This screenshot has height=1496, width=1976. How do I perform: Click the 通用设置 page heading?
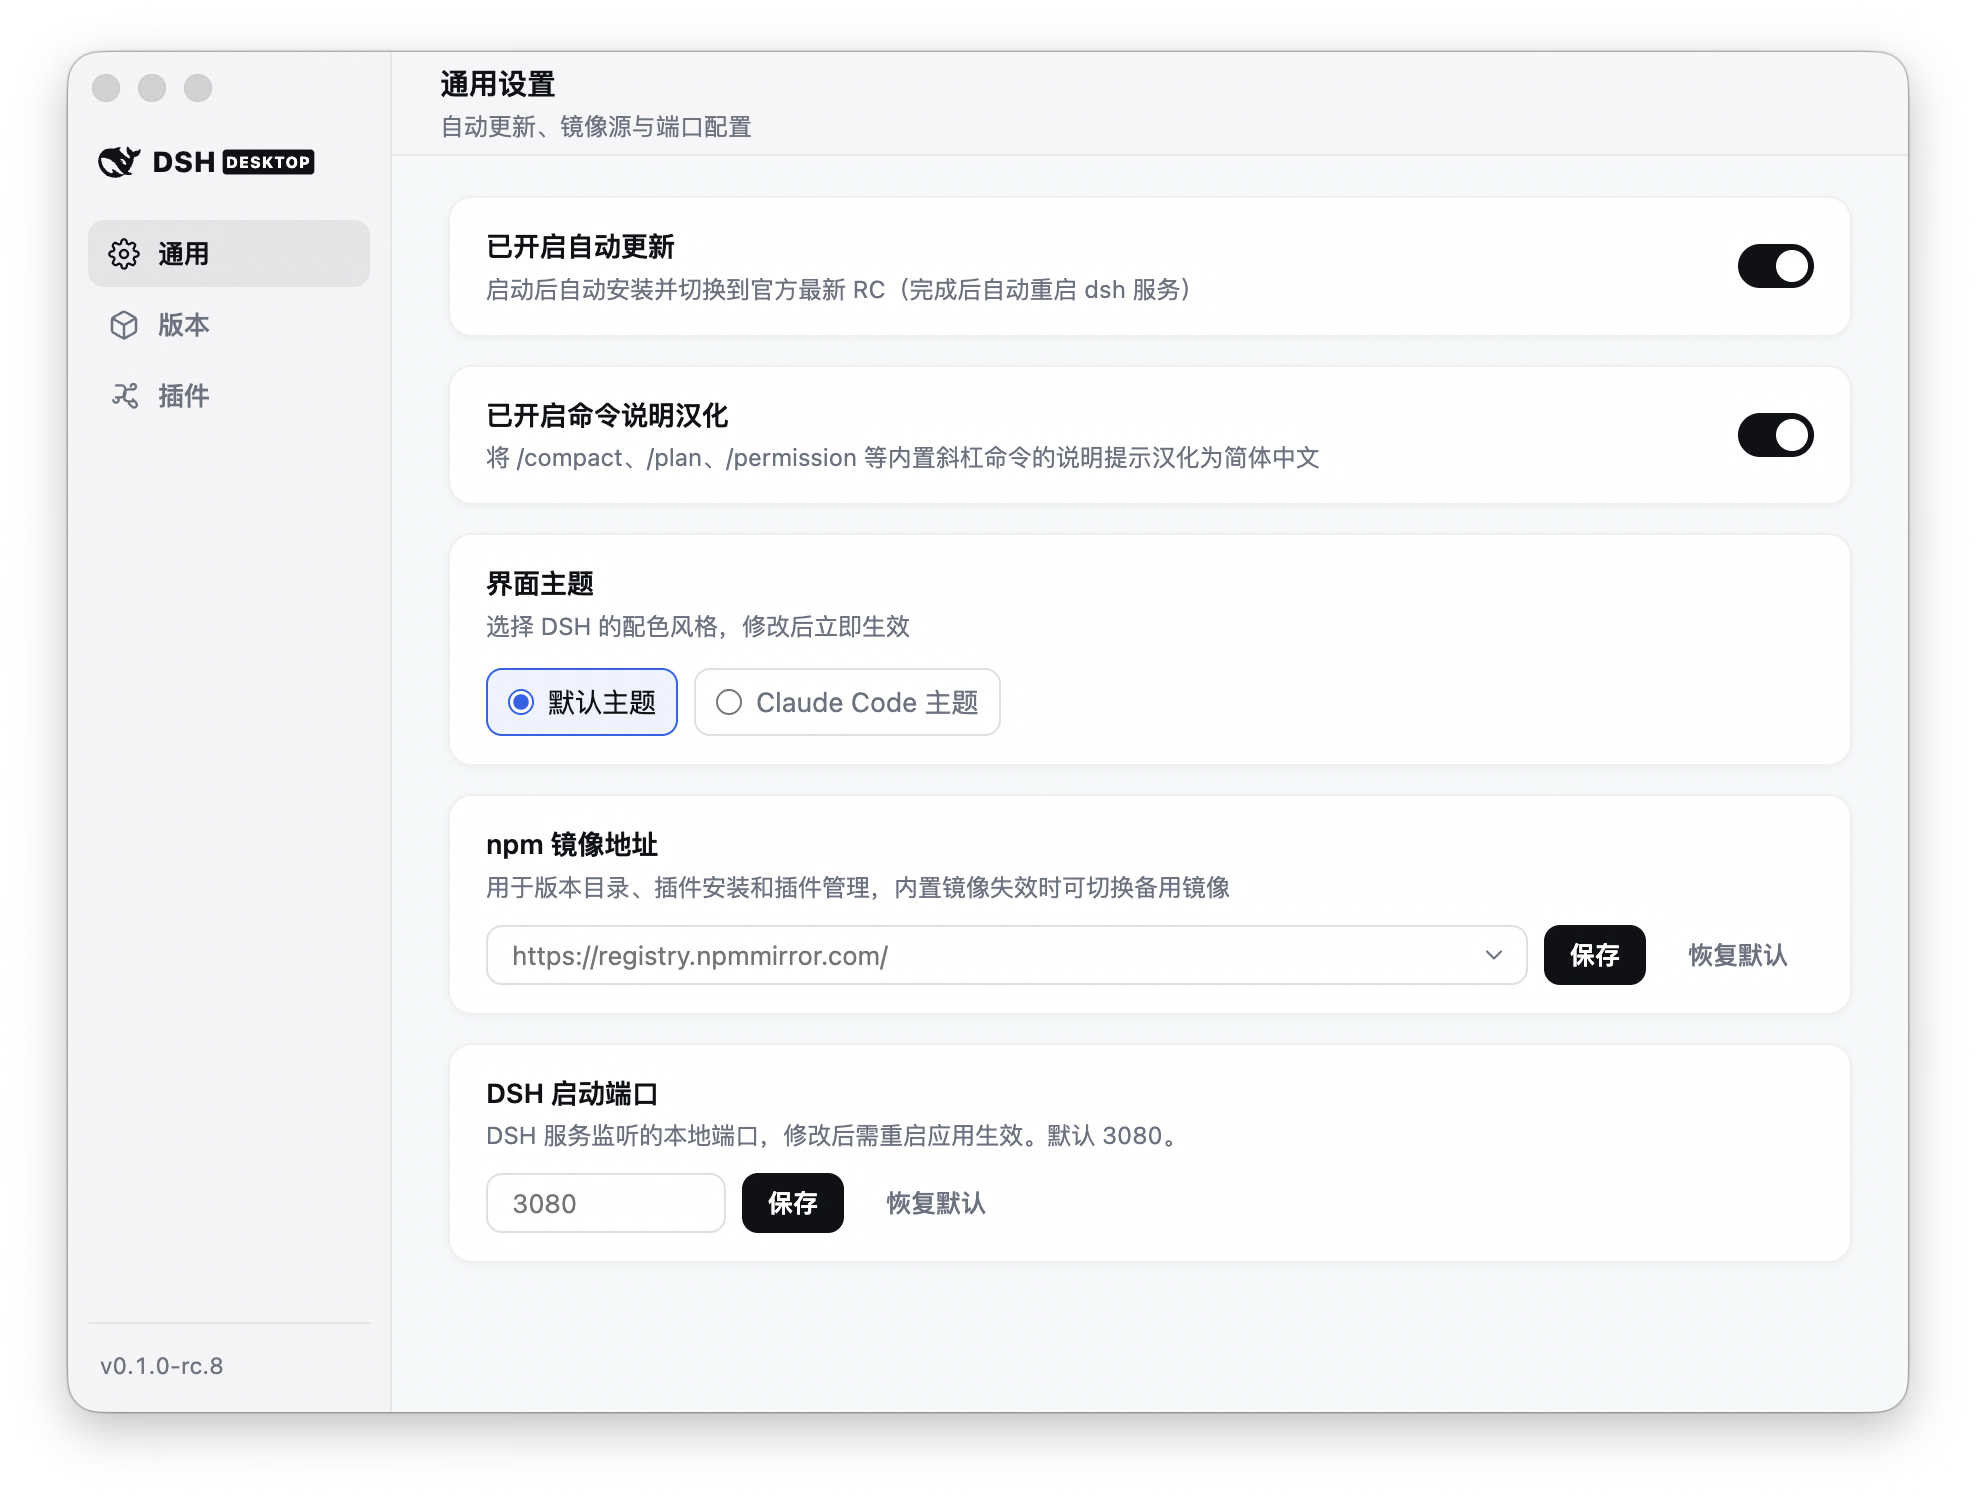[498, 84]
